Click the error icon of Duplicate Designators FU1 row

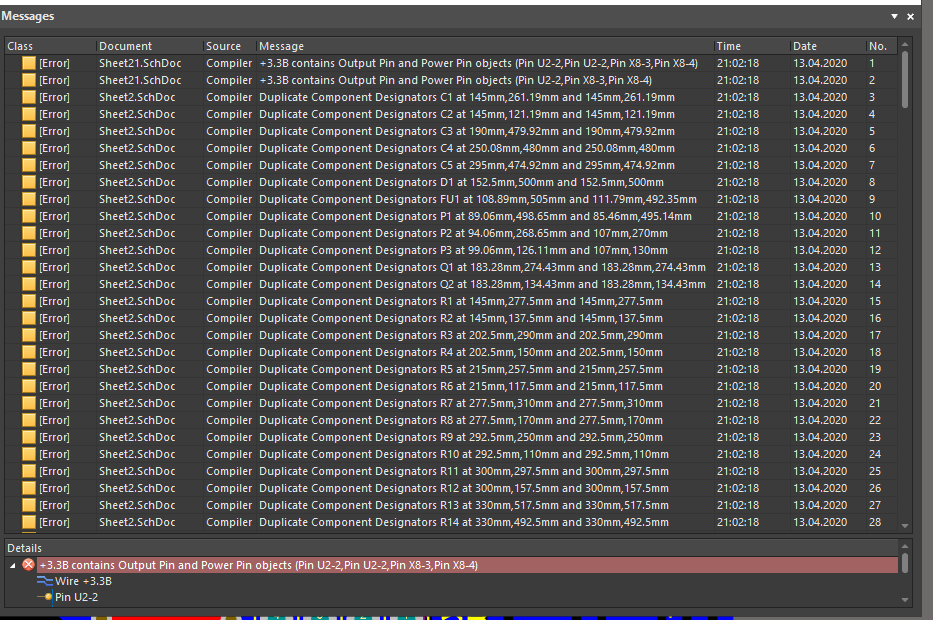[29, 199]
